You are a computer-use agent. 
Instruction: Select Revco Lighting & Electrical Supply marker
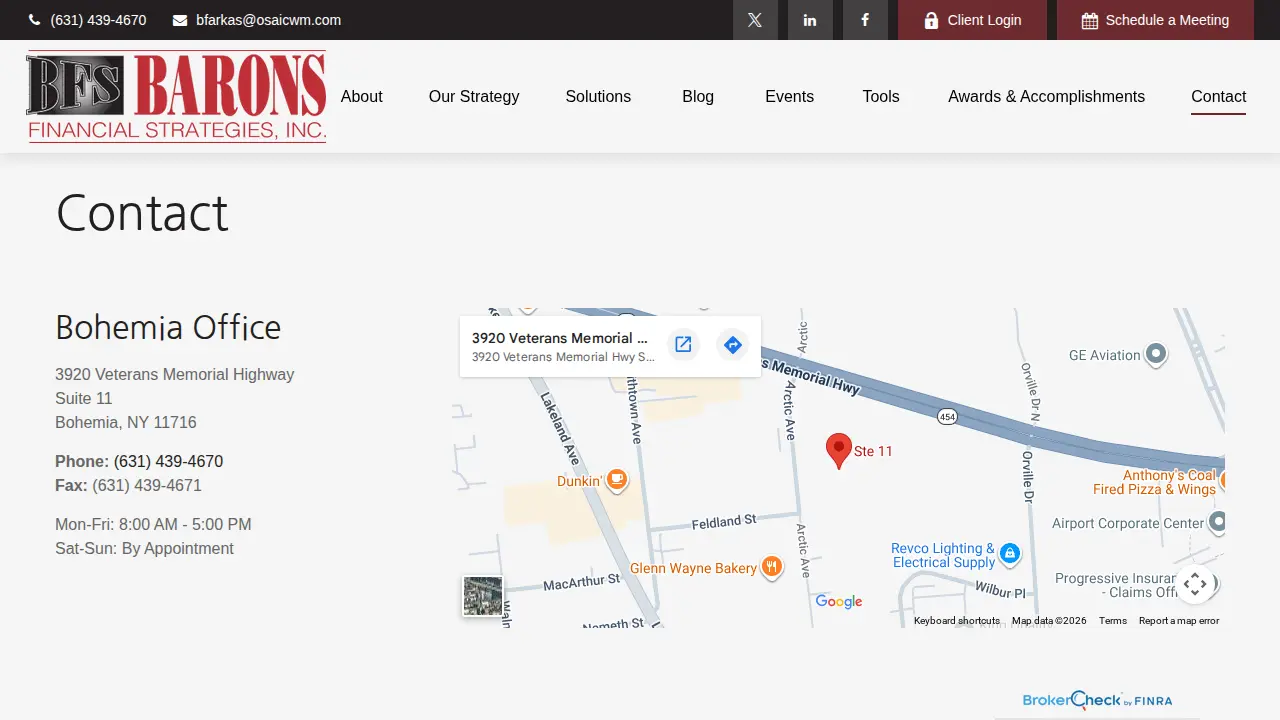pyautogui.click(x=1010, y=553)
